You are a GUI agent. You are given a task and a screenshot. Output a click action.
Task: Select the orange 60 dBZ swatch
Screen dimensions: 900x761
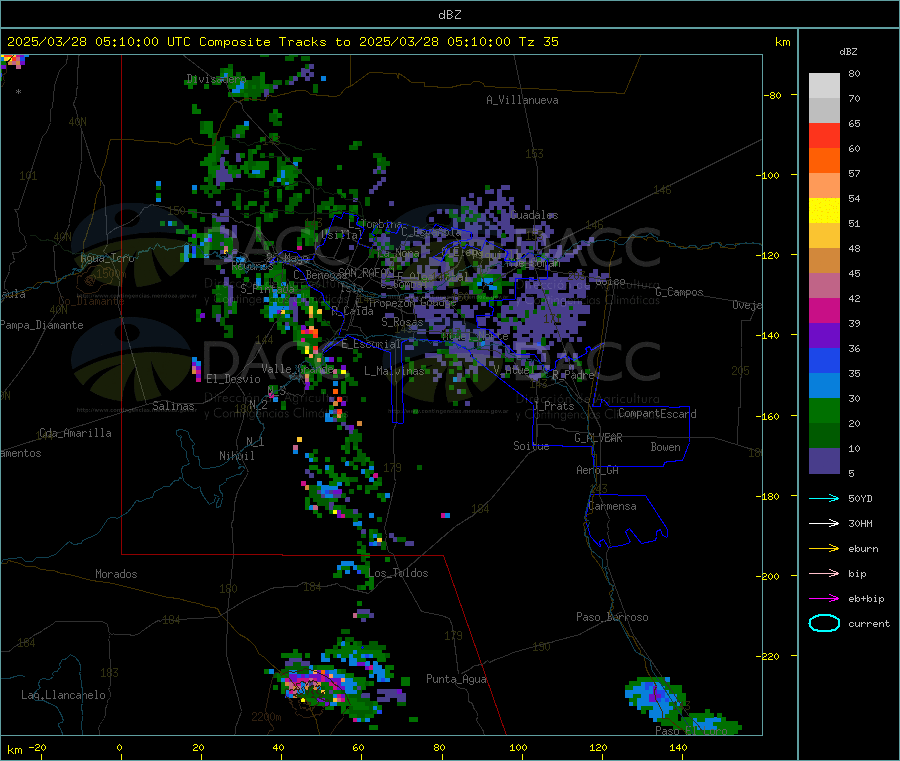tap(824, 161)
